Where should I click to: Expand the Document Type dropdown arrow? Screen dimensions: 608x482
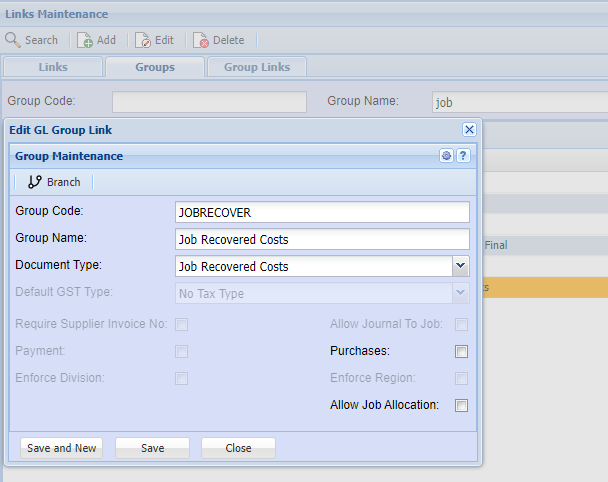pos(460,266)
